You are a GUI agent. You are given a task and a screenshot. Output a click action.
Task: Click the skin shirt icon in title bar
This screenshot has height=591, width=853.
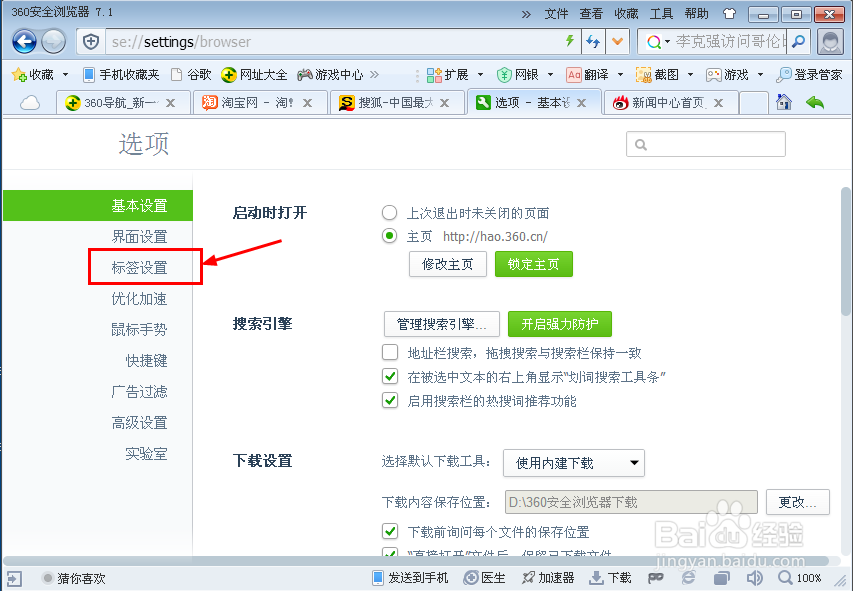(729, 13)
